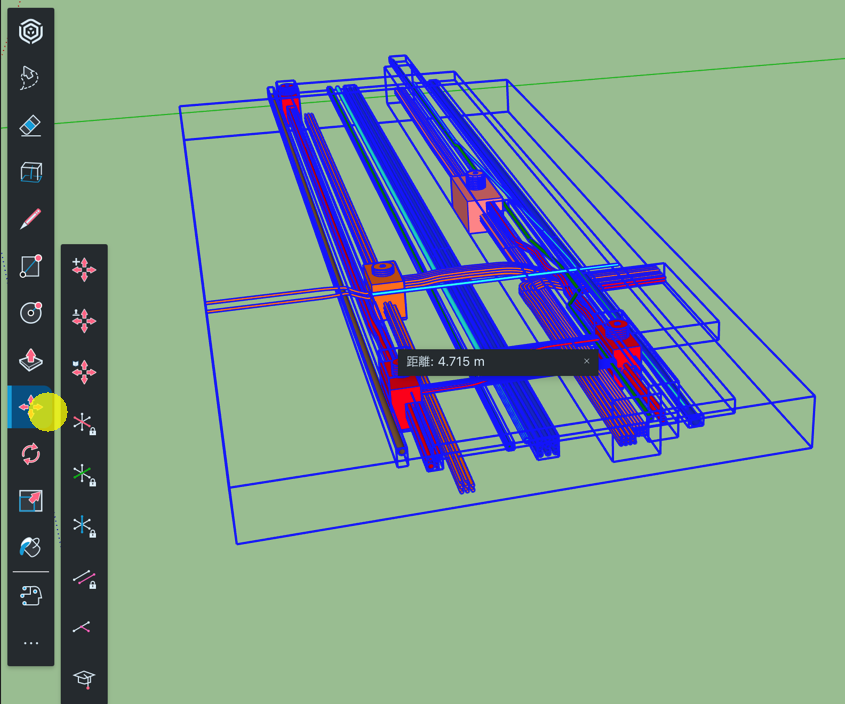845x704 pixels.
Task: Open the graduation cap learning help
Action: click(84, 680)
